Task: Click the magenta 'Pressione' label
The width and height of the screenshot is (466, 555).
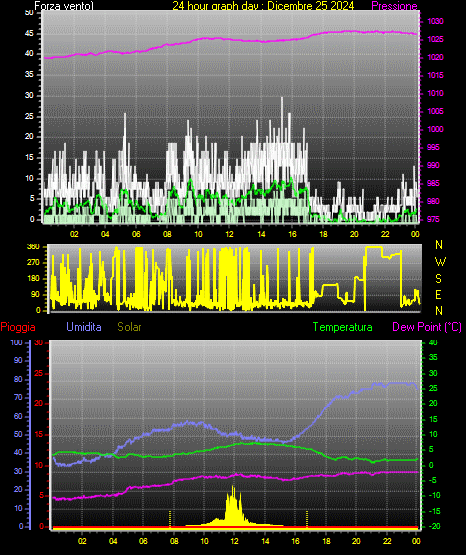Action: tap(394, 6)
